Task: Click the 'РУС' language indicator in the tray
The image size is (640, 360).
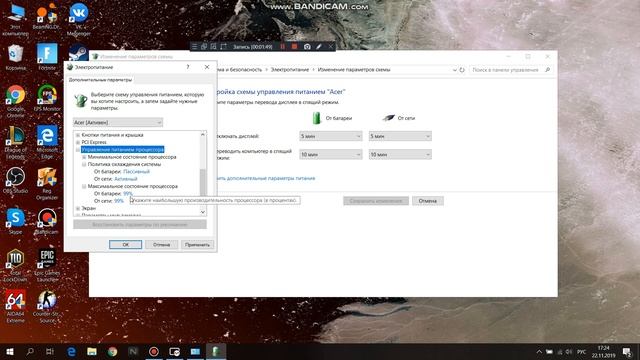Action: (582, 352)
